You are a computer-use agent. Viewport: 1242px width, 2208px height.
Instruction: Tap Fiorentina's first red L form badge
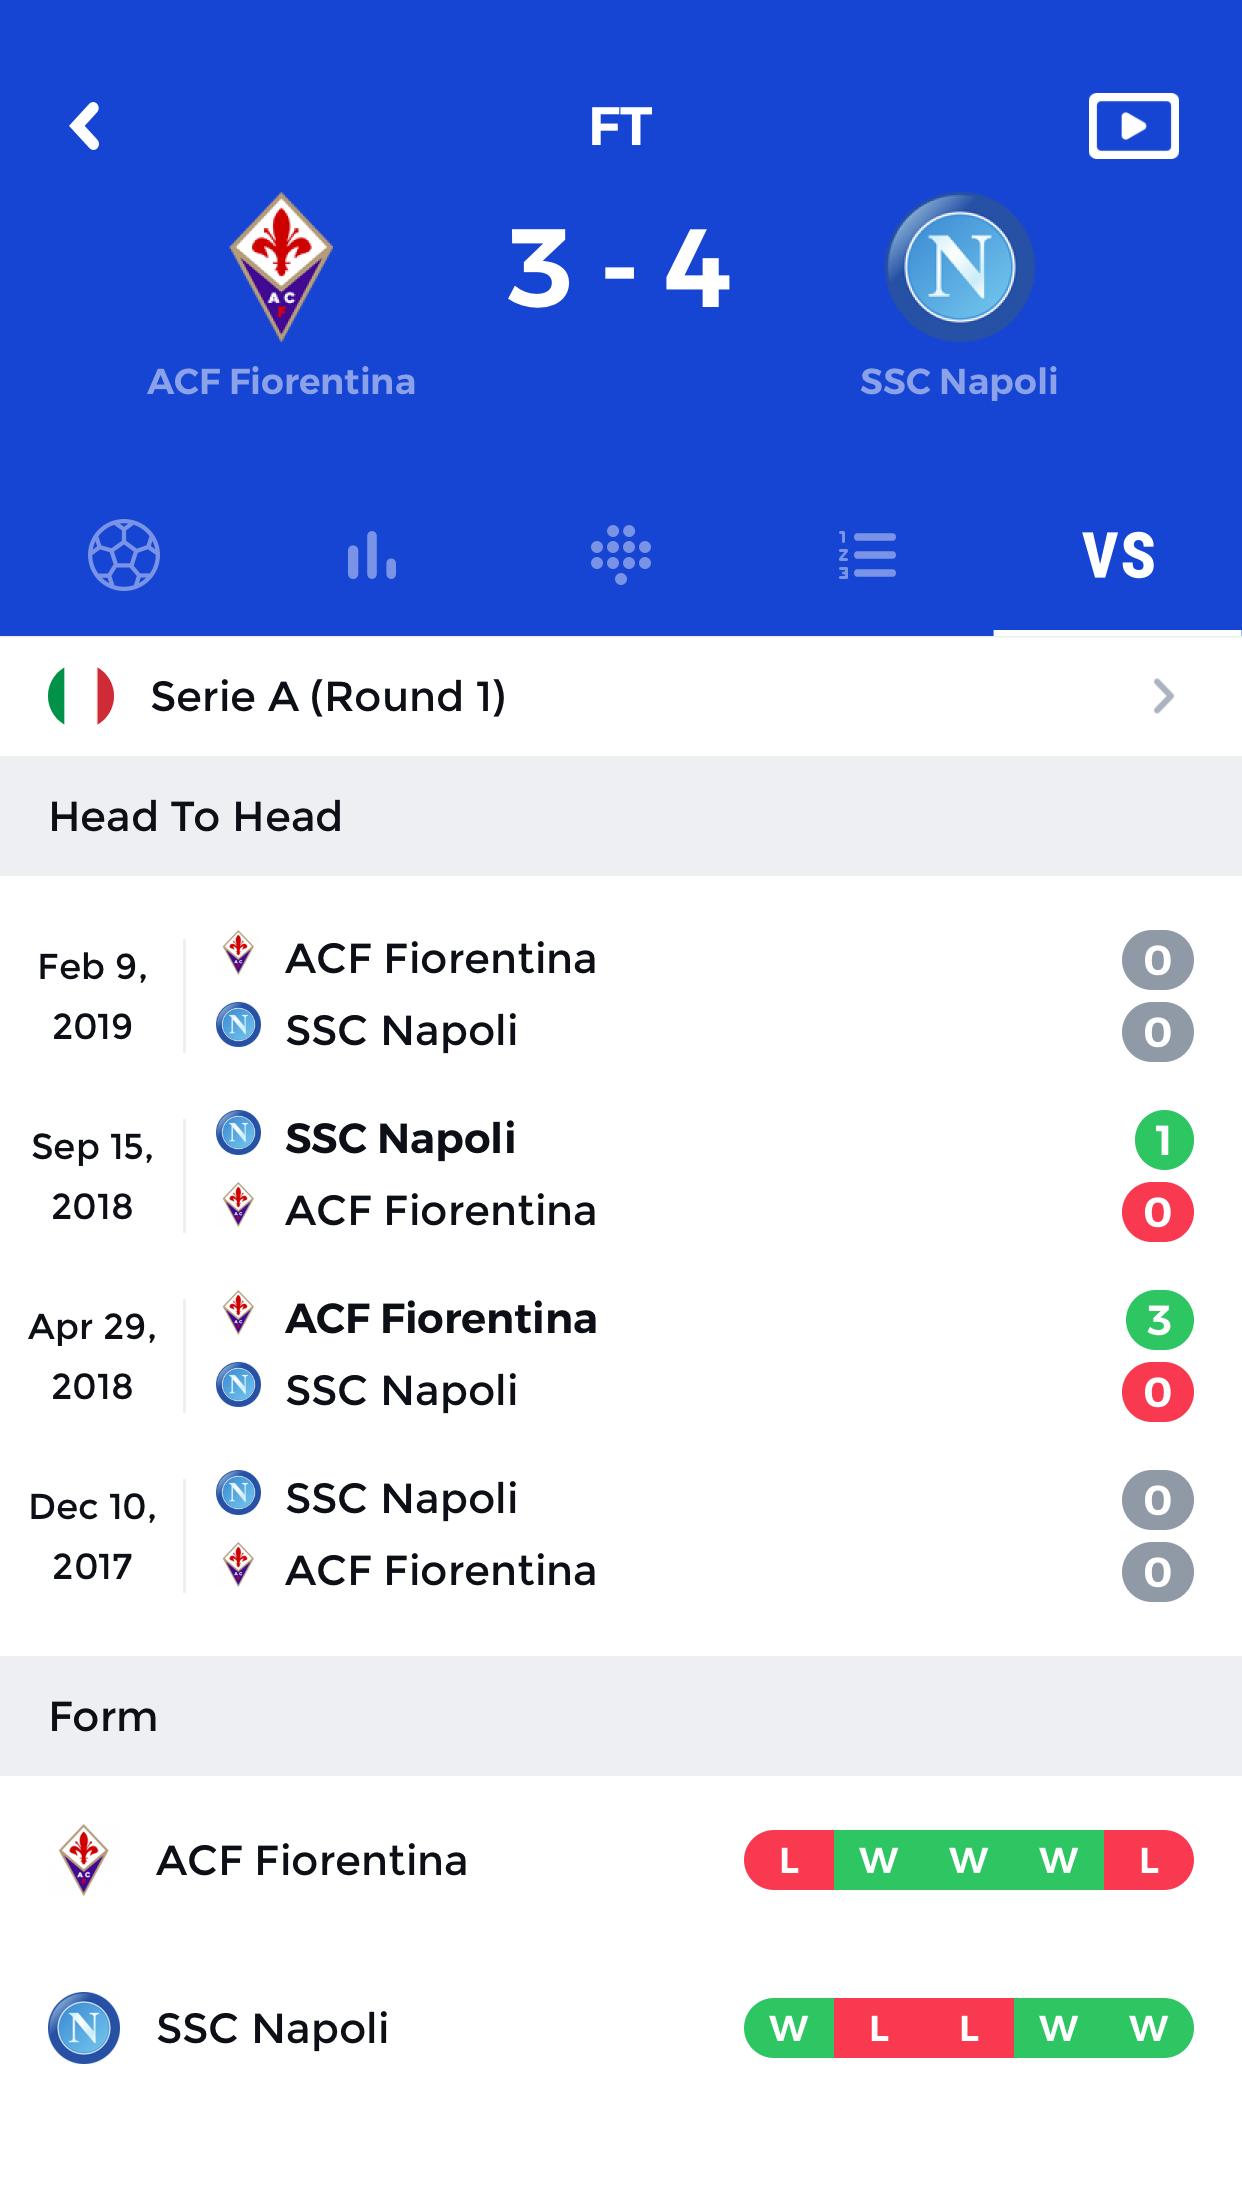point(789,1860)
